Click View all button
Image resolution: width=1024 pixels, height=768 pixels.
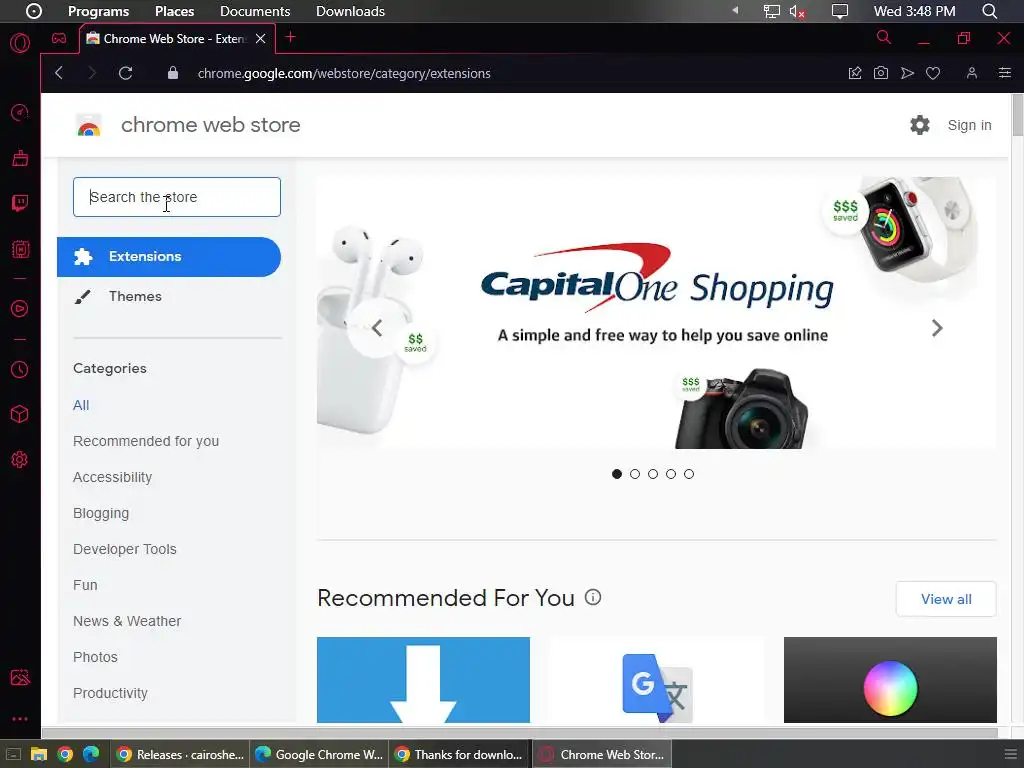click(x=946, y=599)
